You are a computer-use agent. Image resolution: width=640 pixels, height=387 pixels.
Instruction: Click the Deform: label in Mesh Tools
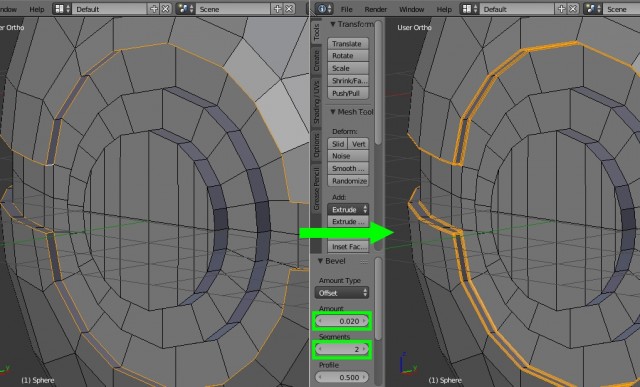point(344,131)
